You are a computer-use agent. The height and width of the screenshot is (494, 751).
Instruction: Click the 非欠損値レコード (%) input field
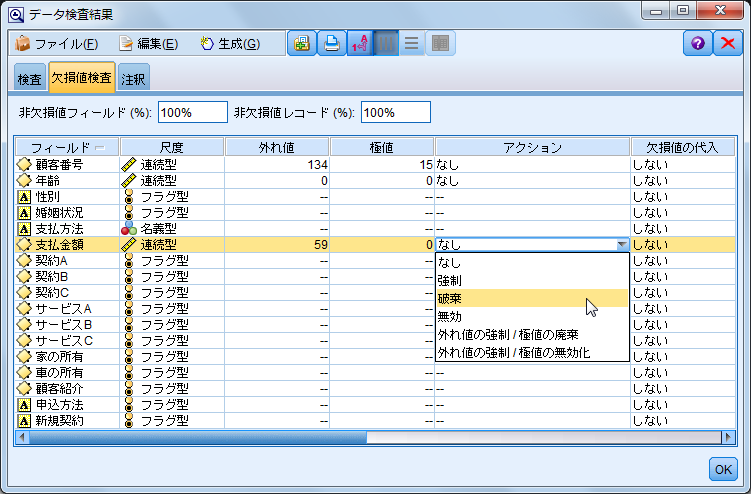point(396,112)
